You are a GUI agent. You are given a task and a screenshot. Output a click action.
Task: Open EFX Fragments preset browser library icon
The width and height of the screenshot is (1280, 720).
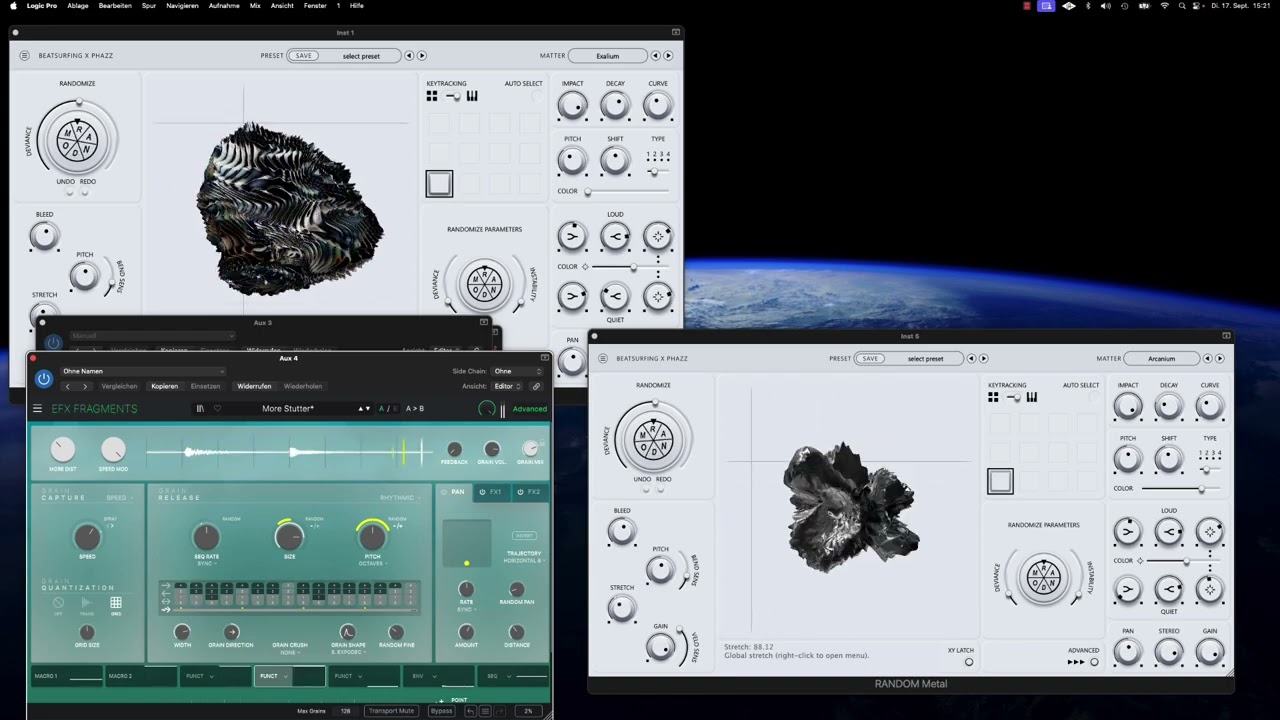(x=200, y=408)
